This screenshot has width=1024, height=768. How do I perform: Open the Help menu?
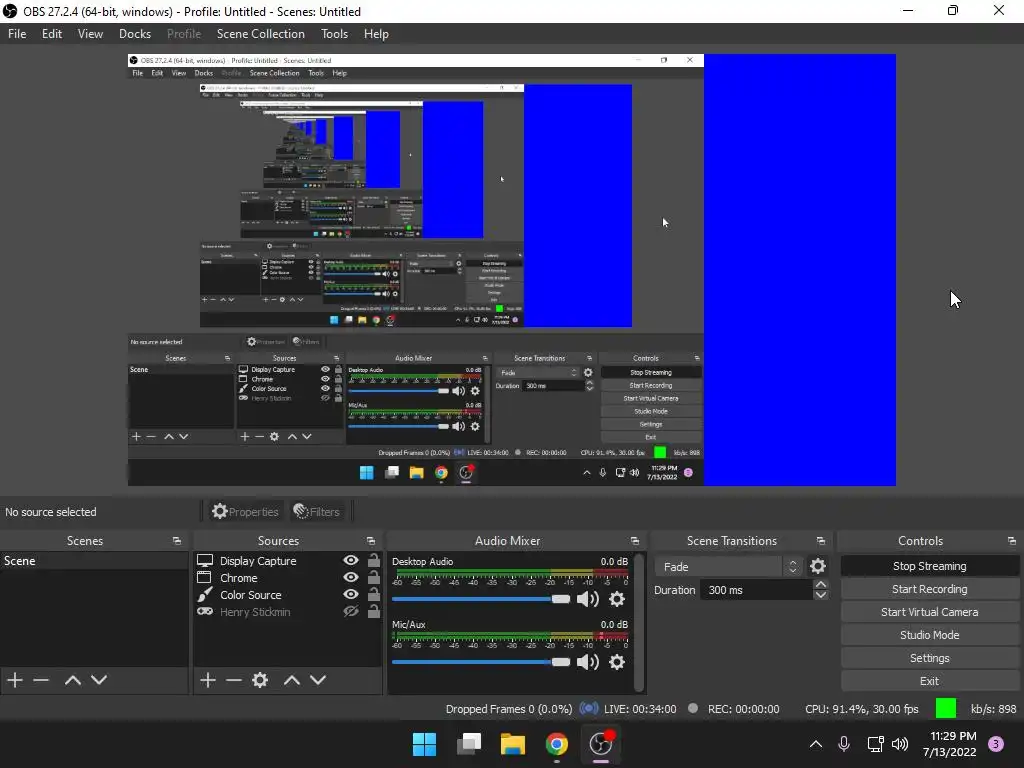pos(376,34)
